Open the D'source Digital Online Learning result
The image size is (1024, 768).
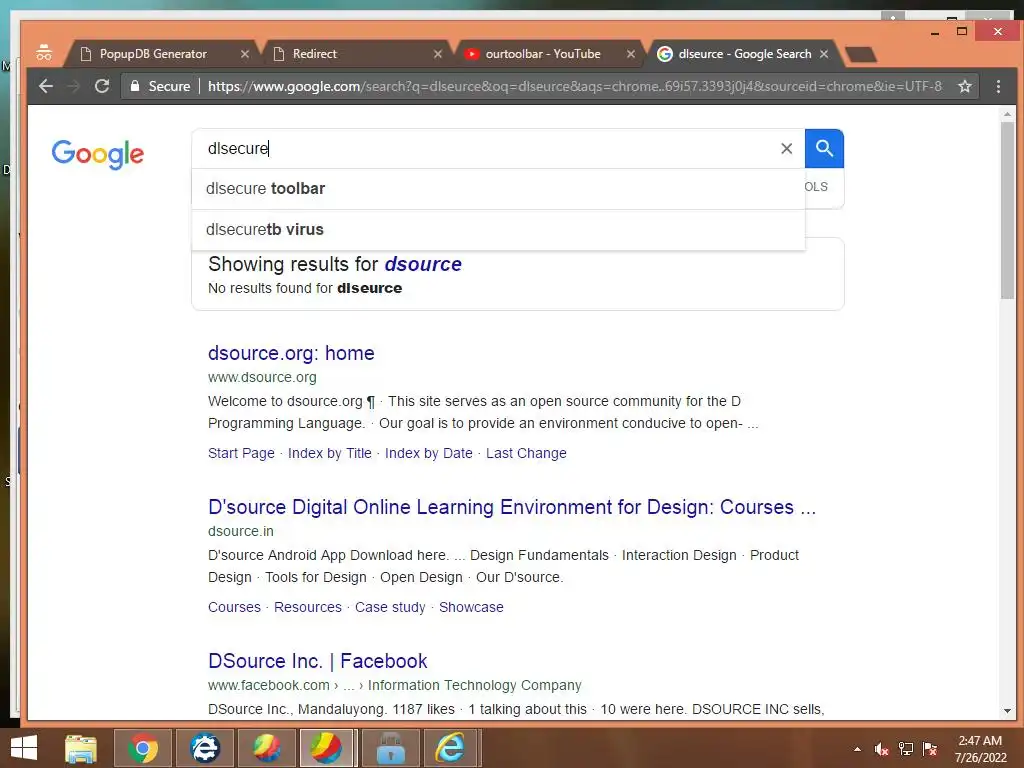pos(512,507)
